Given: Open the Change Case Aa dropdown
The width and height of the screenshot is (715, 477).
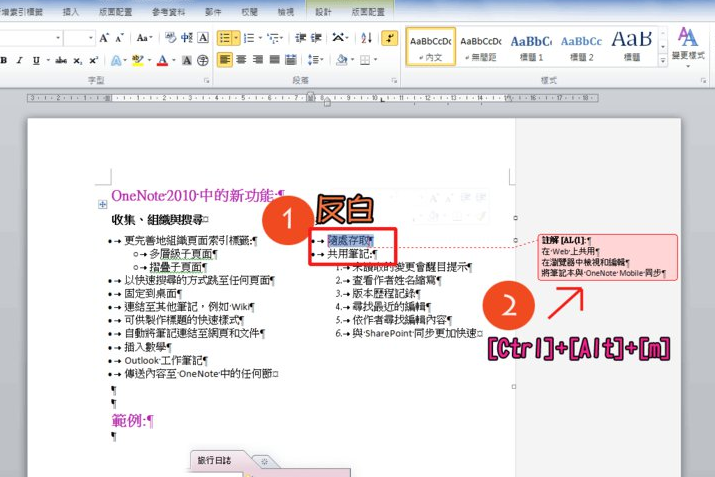Looking at the screenshot, I should 145,38.
